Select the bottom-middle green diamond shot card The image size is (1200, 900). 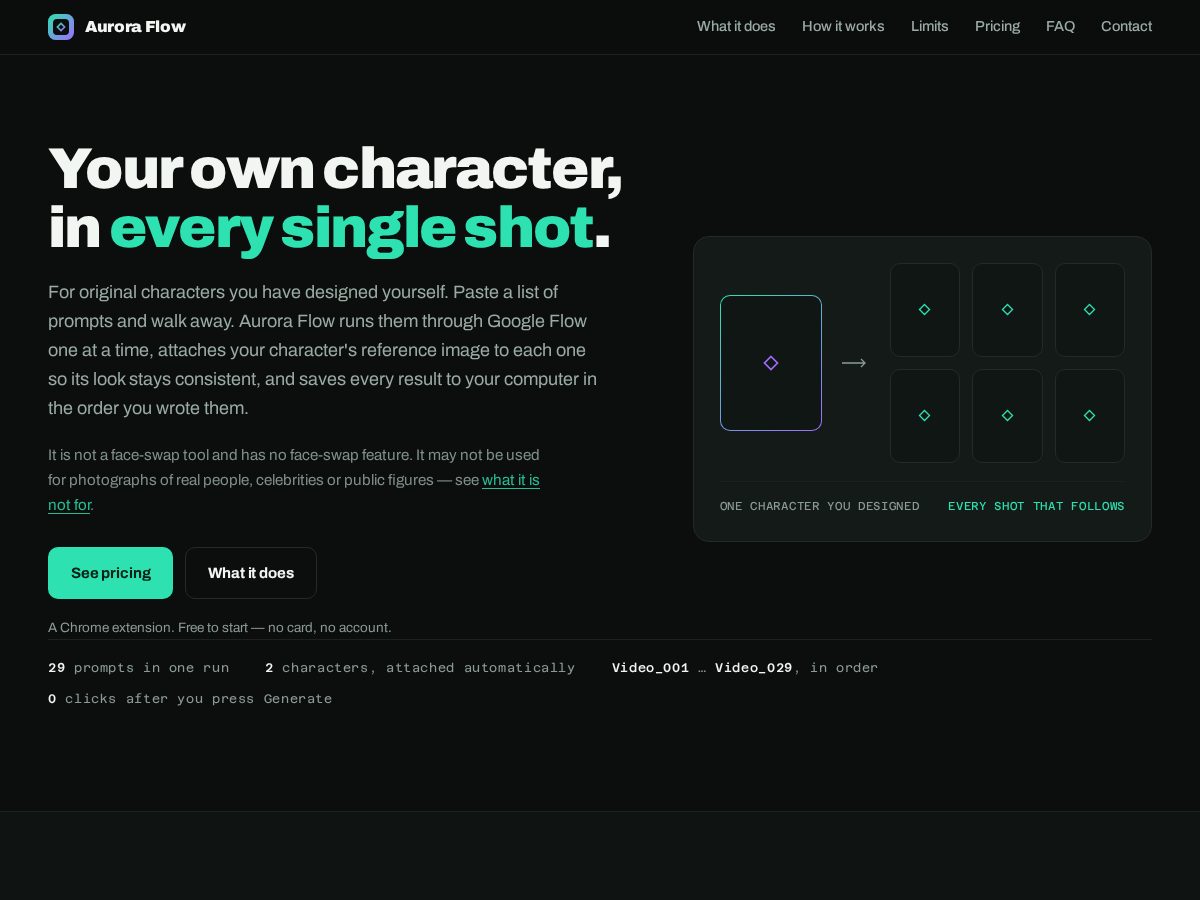pos(1007,416)
